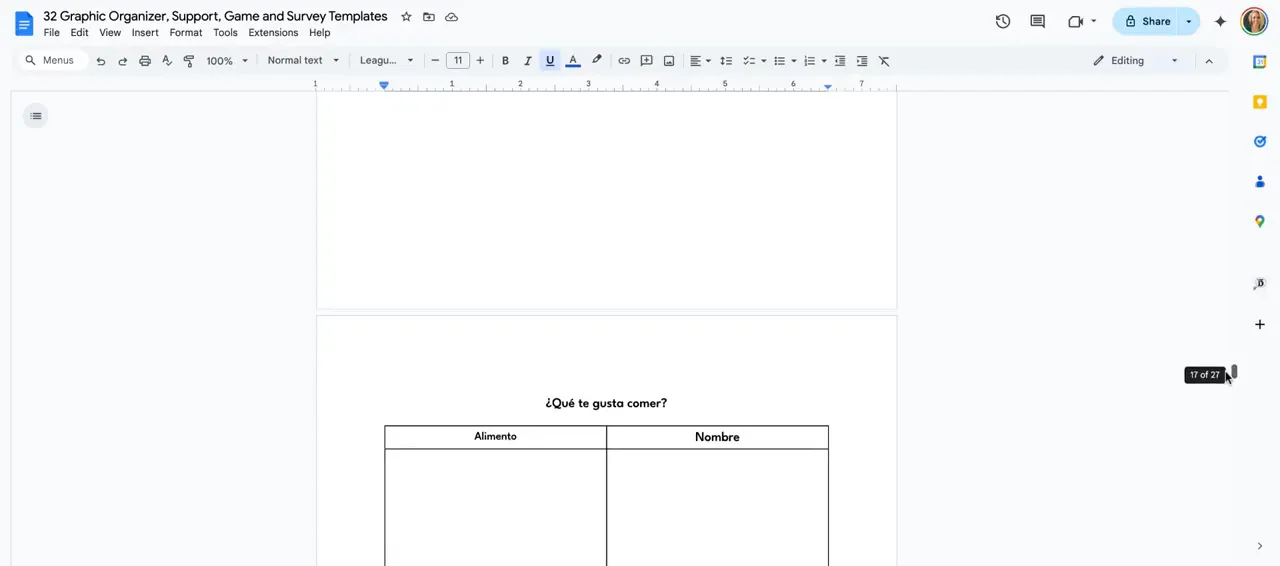Open the Edit menu
Viewport: 1280px width, 566px height.
80,33
